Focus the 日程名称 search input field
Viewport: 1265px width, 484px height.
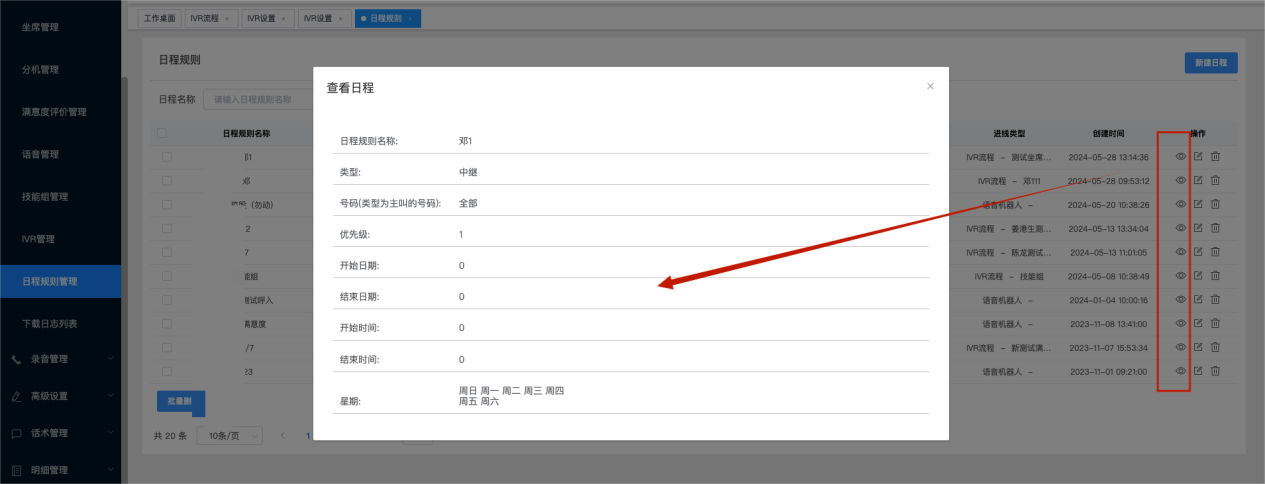pos(258,99)
